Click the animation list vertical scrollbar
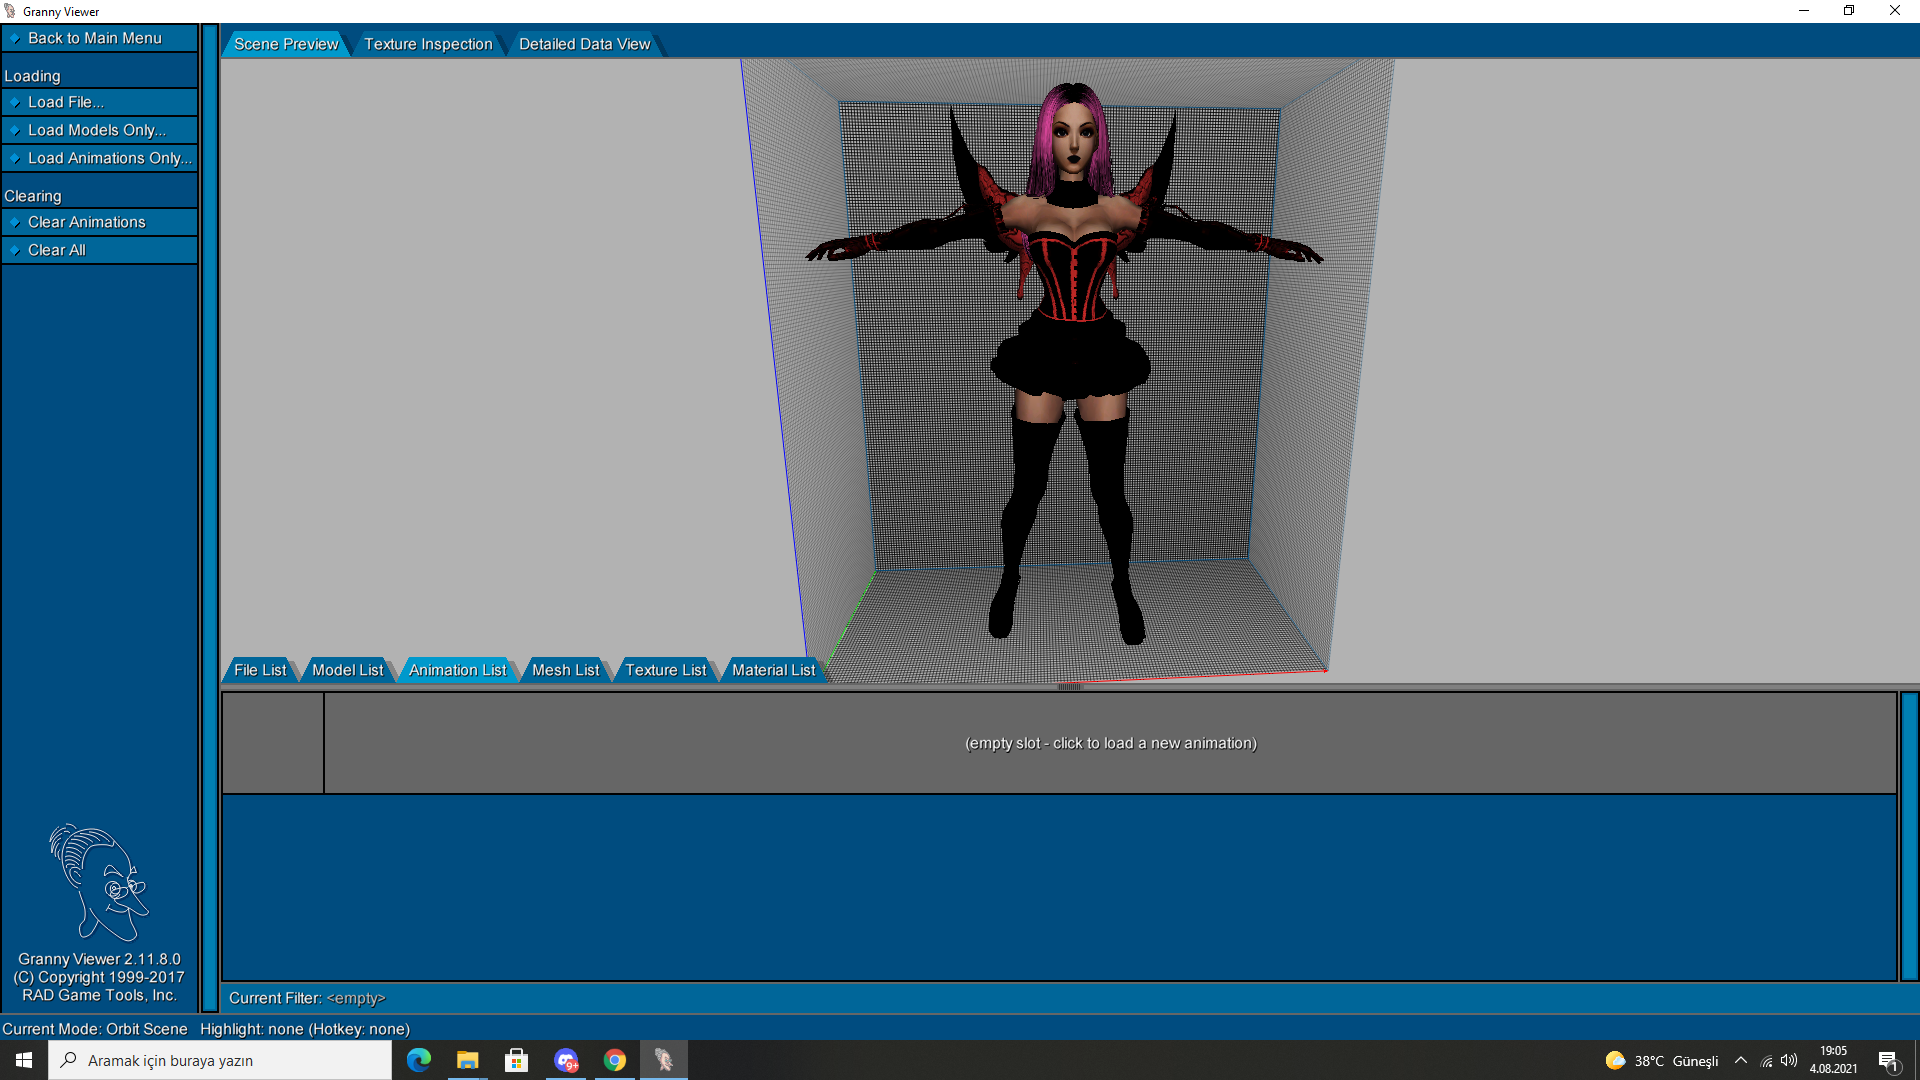The image size is (1920, 1080). click(x=1909, y=836)
